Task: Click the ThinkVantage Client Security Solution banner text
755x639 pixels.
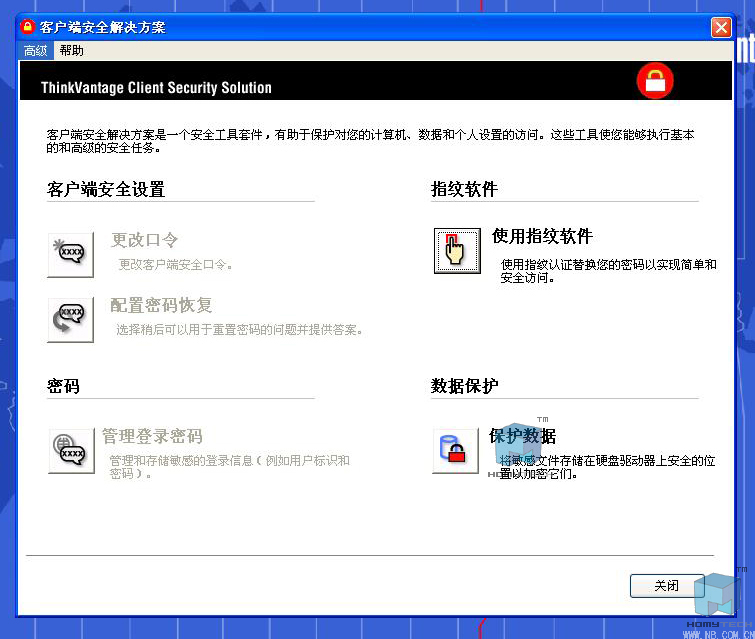Action: point(156,88)
